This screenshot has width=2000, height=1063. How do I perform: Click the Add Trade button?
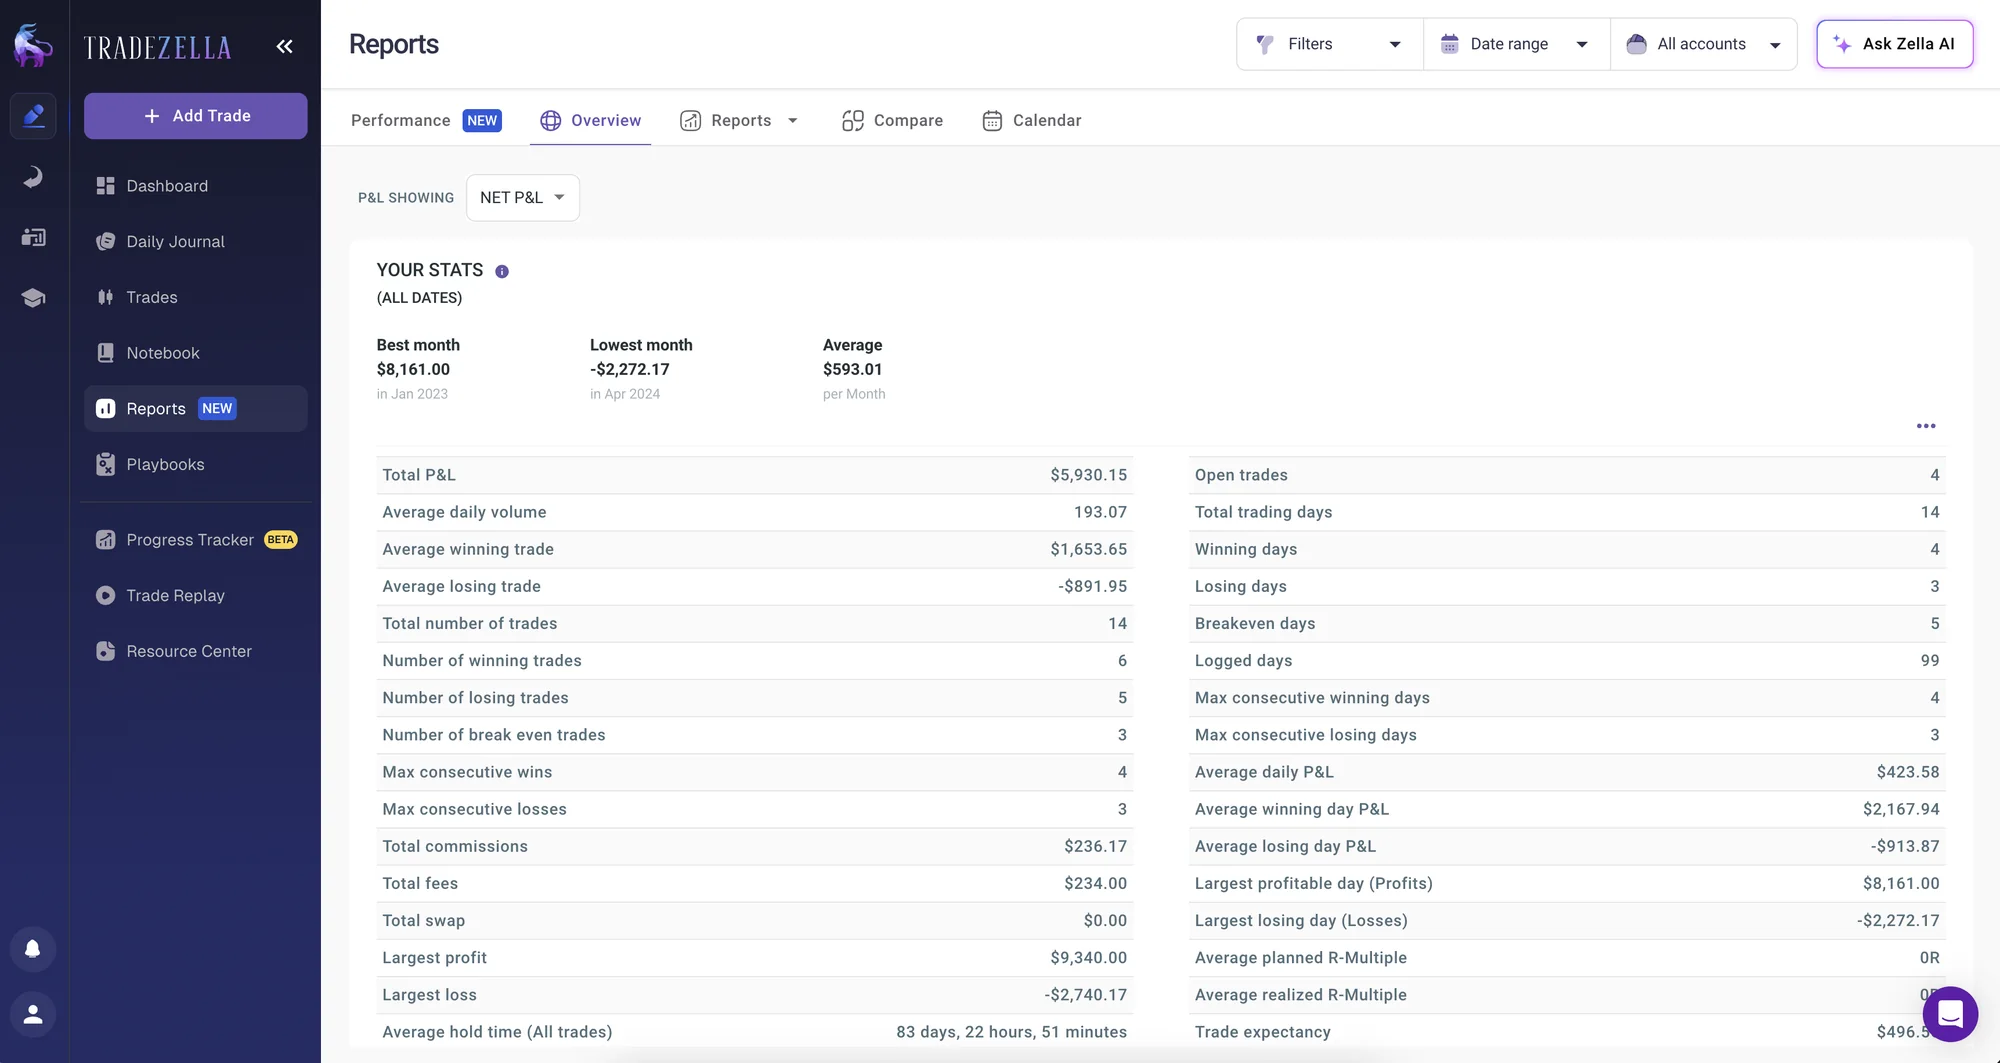coord(196,116)
